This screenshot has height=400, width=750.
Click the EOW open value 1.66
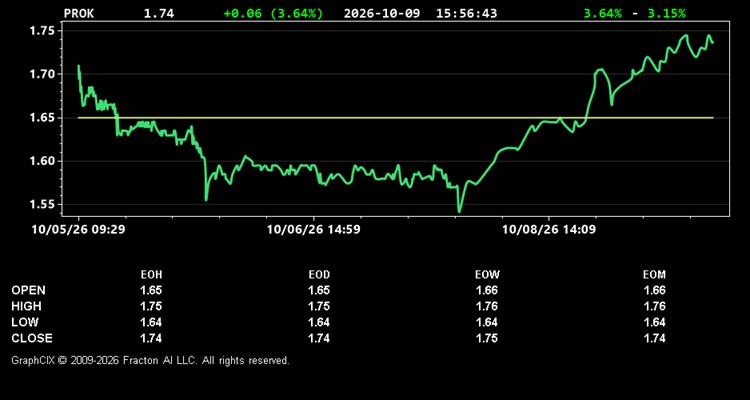(487, 290)
